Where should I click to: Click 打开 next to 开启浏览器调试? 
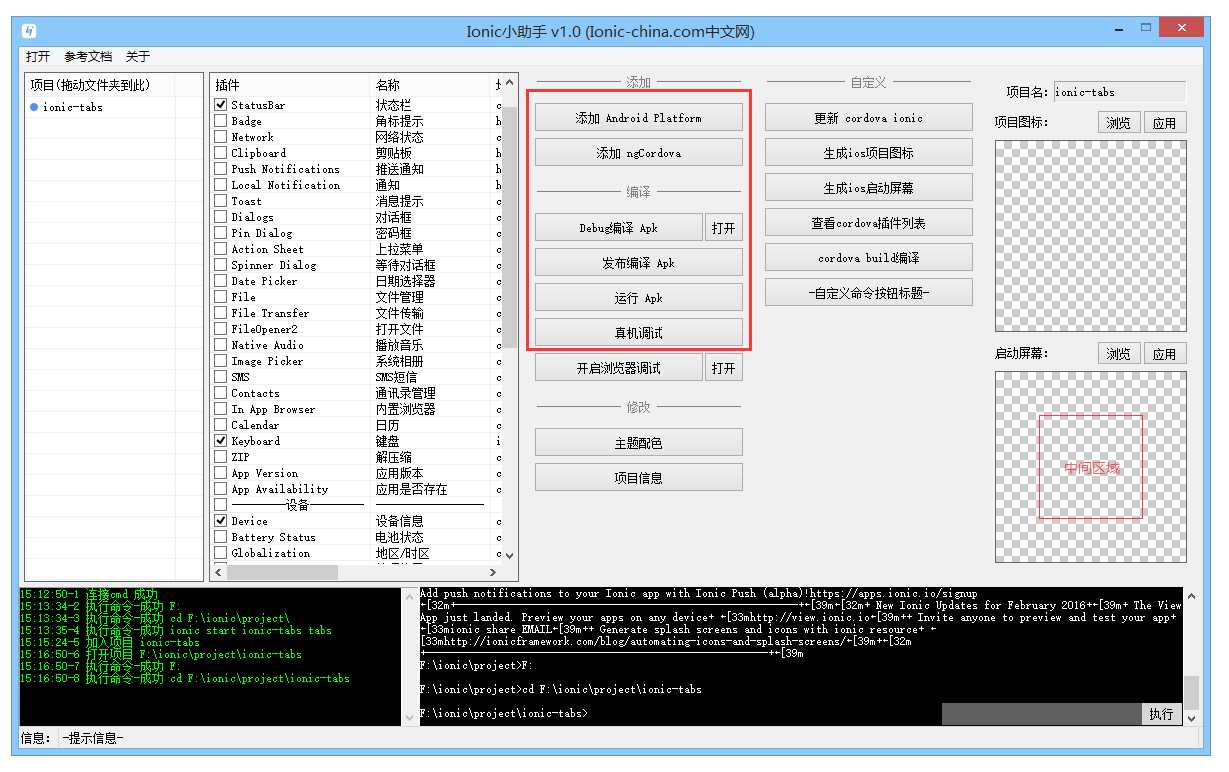point(724,368)
